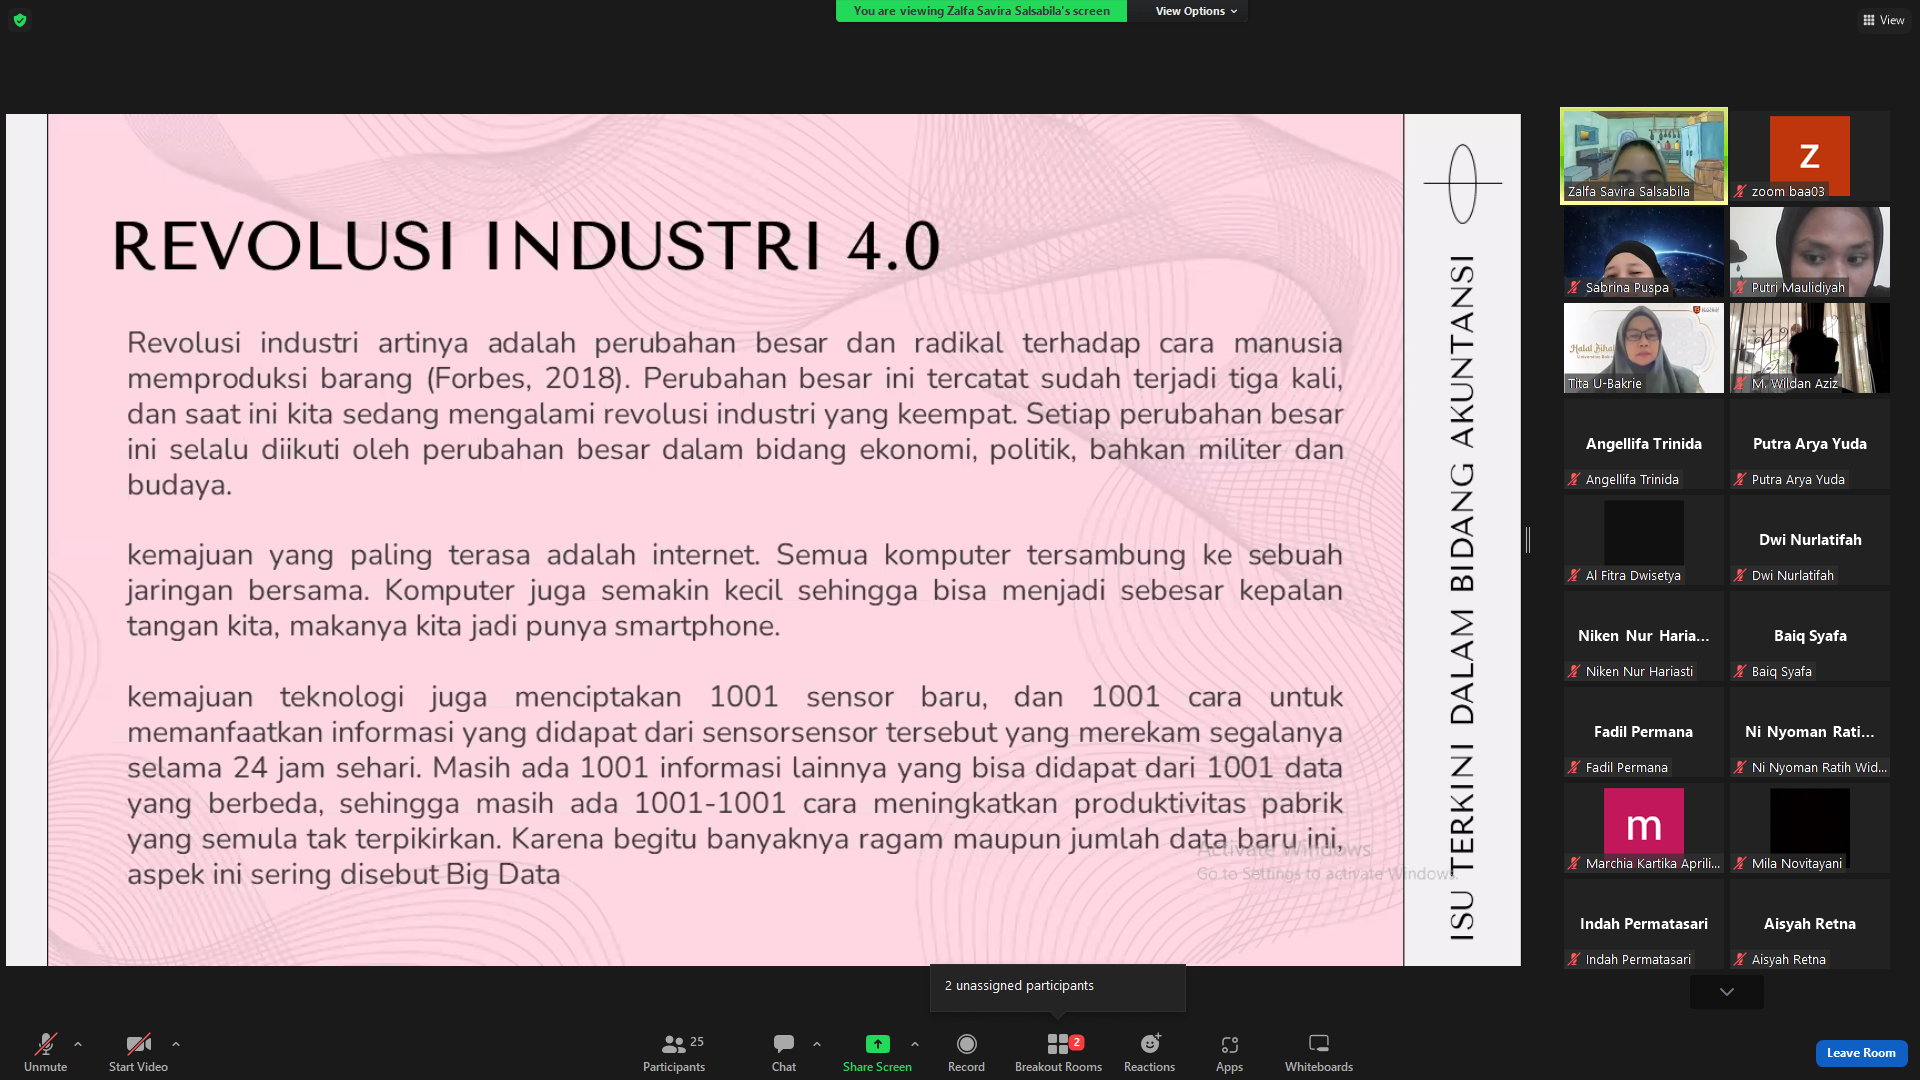
Task: Open the Participants panel
Action: pos(674,1052)
